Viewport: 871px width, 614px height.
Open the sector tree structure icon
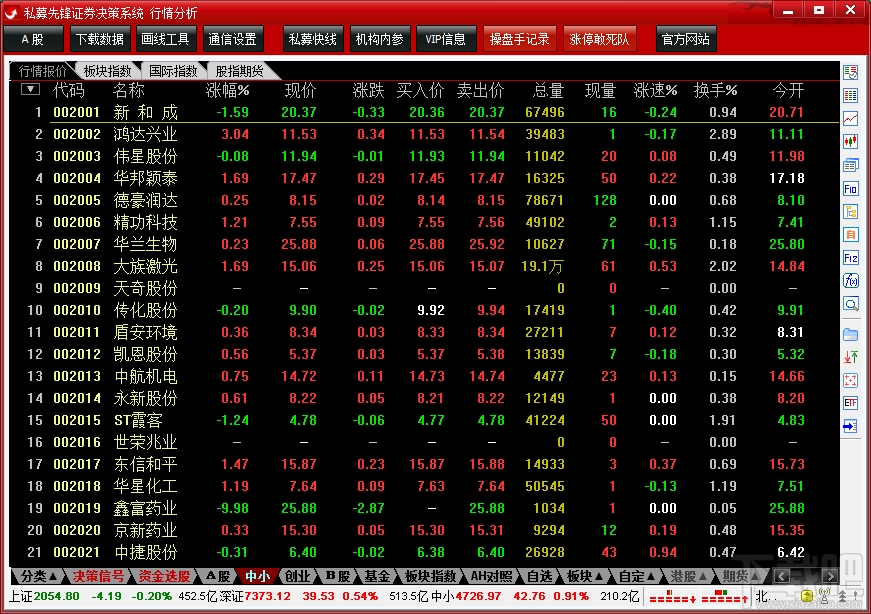[850, 211]
